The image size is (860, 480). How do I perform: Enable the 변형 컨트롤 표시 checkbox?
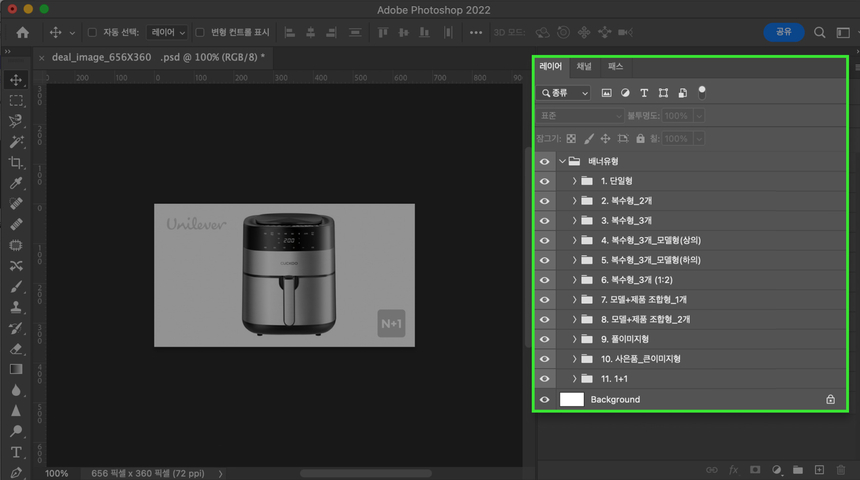click(x=200, y=32)
